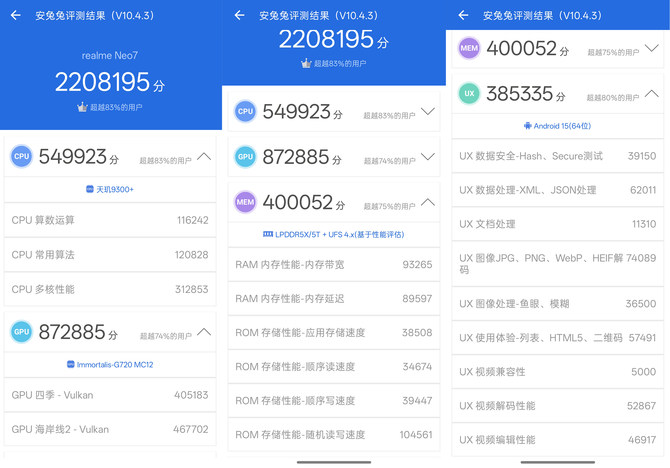
Task: Tap the home indicator bar in middle screenshot
Action: click(x=334, y=462)
